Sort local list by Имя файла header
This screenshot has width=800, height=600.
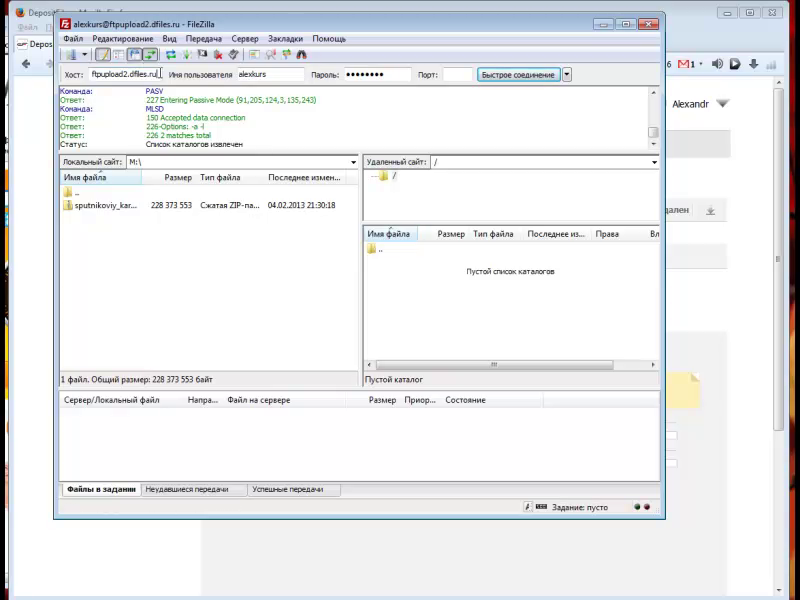pyautogui.click(x=101, y=178)
